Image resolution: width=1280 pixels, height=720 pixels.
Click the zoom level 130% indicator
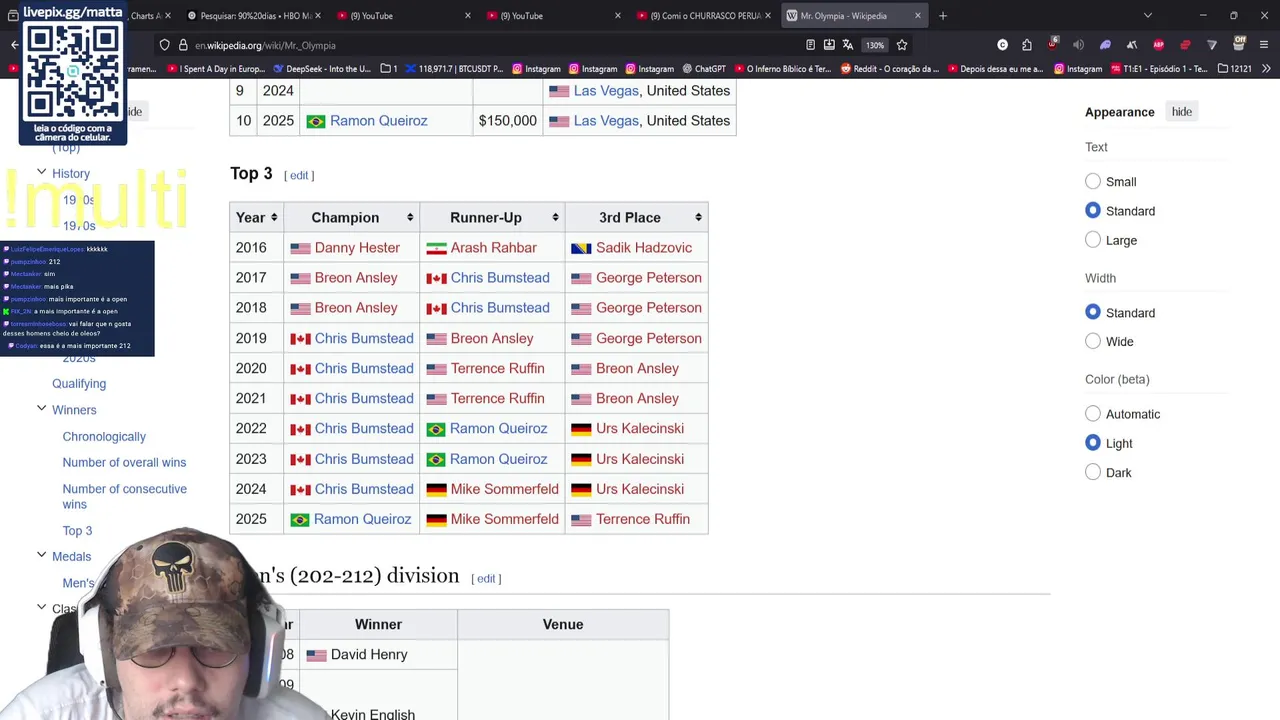[875, 45]
